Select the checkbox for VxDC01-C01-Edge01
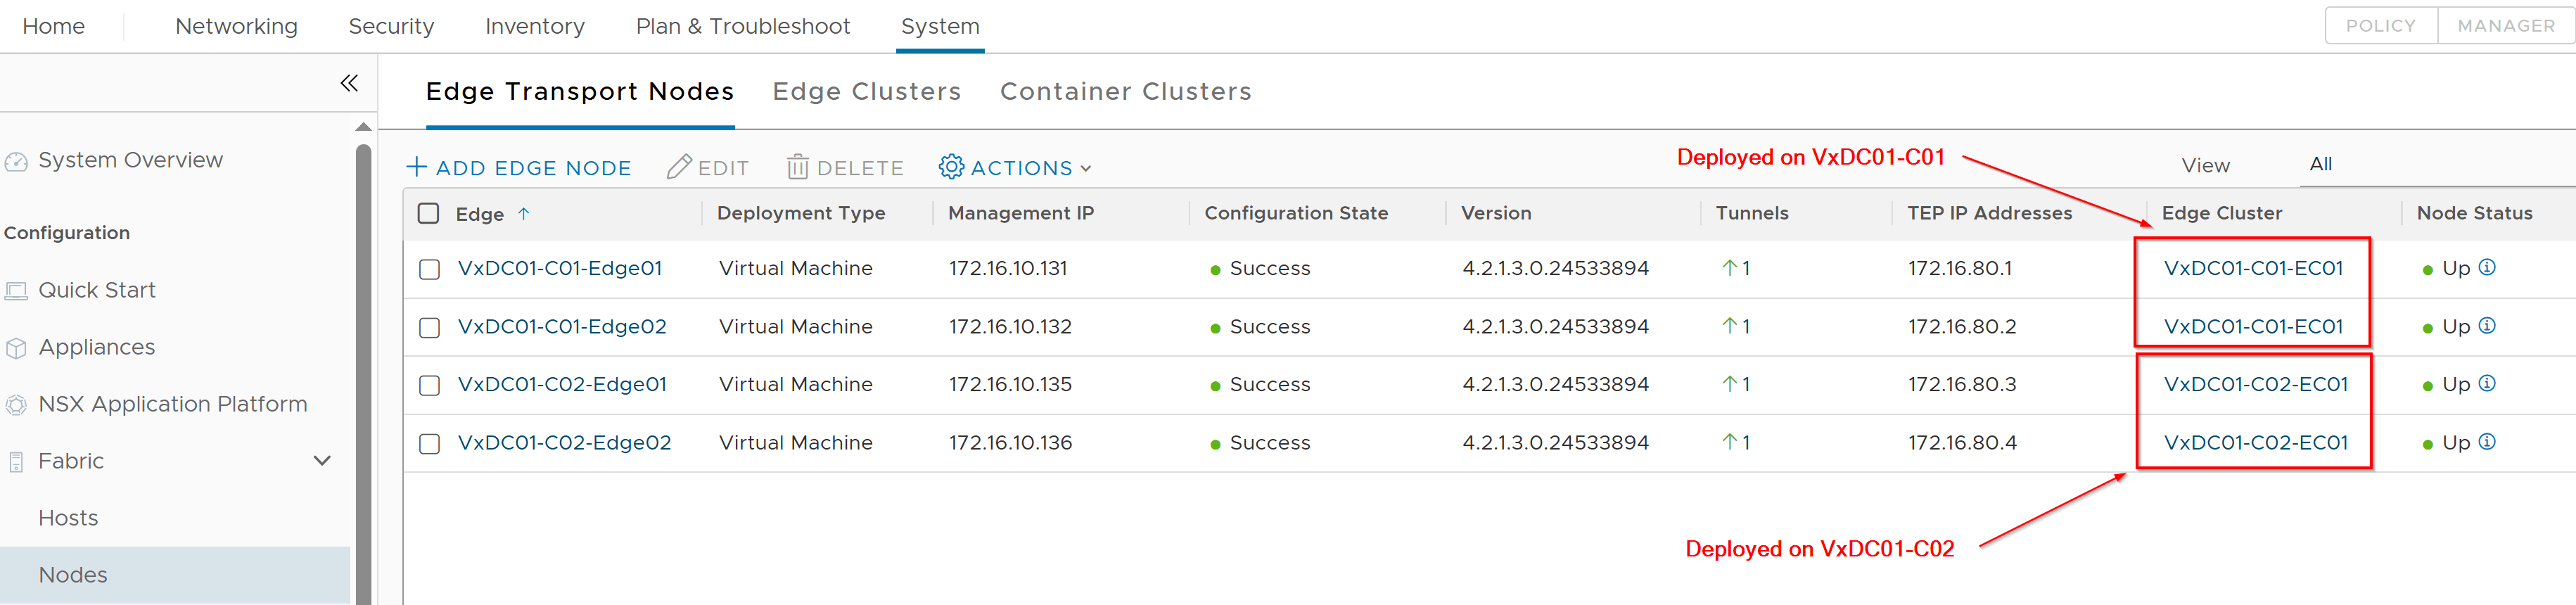Image resolution: width=2576 pixels, height=605 pixels. [430, 269]
